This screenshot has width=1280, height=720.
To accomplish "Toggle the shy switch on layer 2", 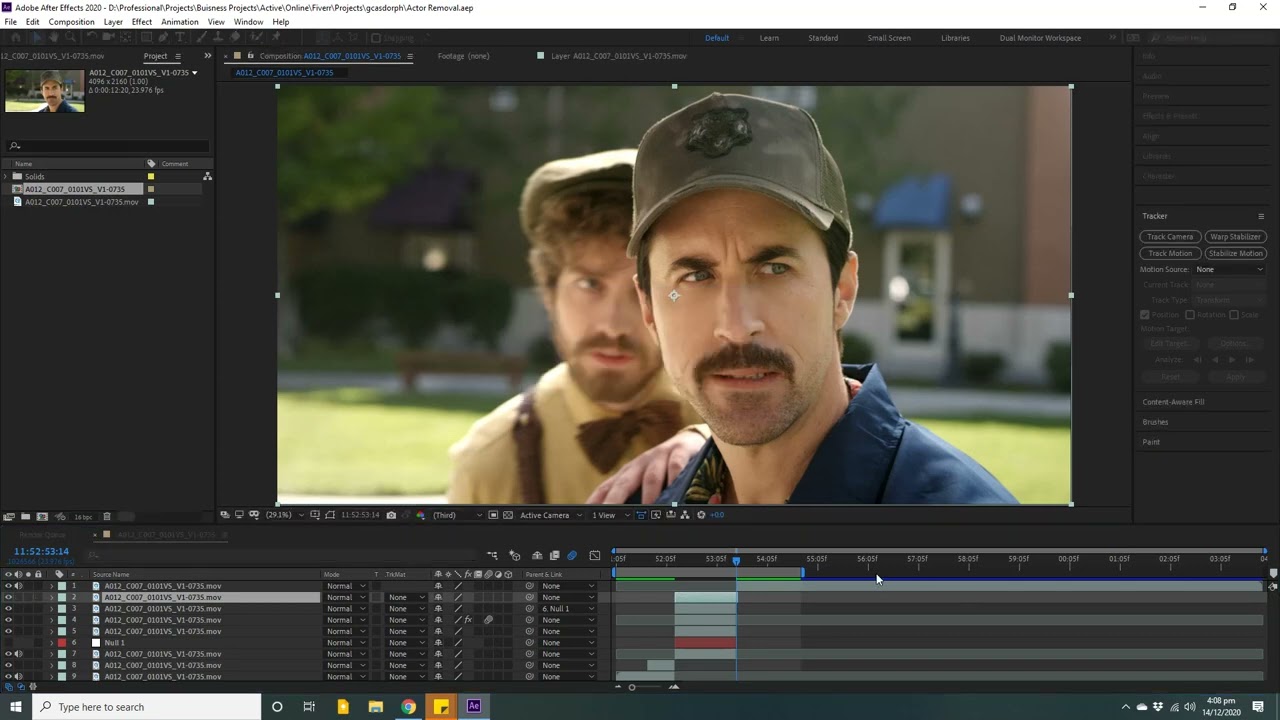I will click(x=438, y=597).
